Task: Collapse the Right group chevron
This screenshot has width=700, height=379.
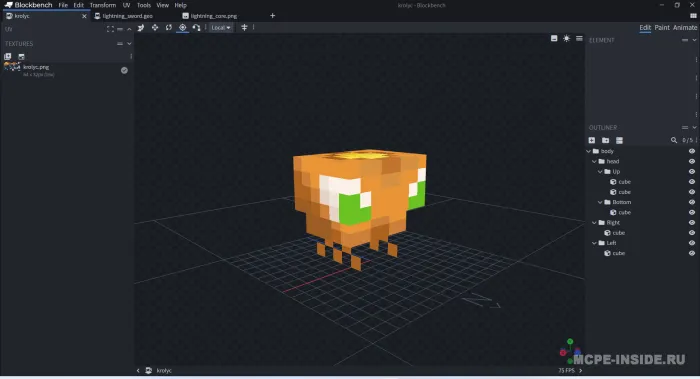Action: [x=594, y=223]
